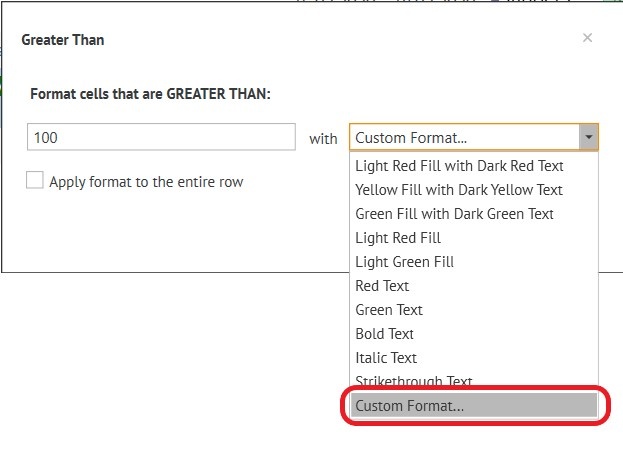The image size is (623, 452).
Task: Click the format combo box showing Custom Format...
Action: [x=465, y=138]
